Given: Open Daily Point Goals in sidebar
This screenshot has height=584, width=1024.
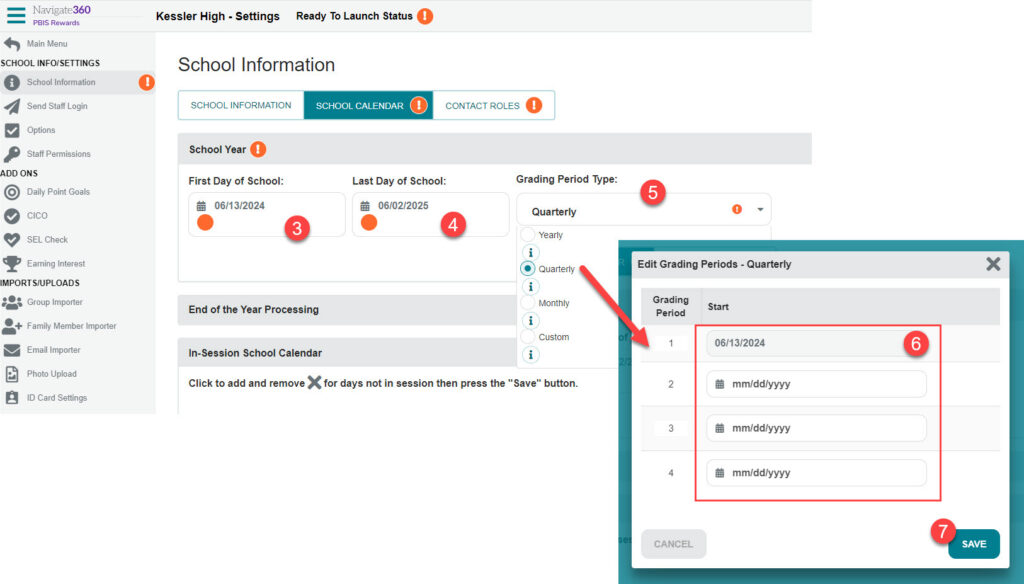Looking at the screenshot, I should 58,192.
